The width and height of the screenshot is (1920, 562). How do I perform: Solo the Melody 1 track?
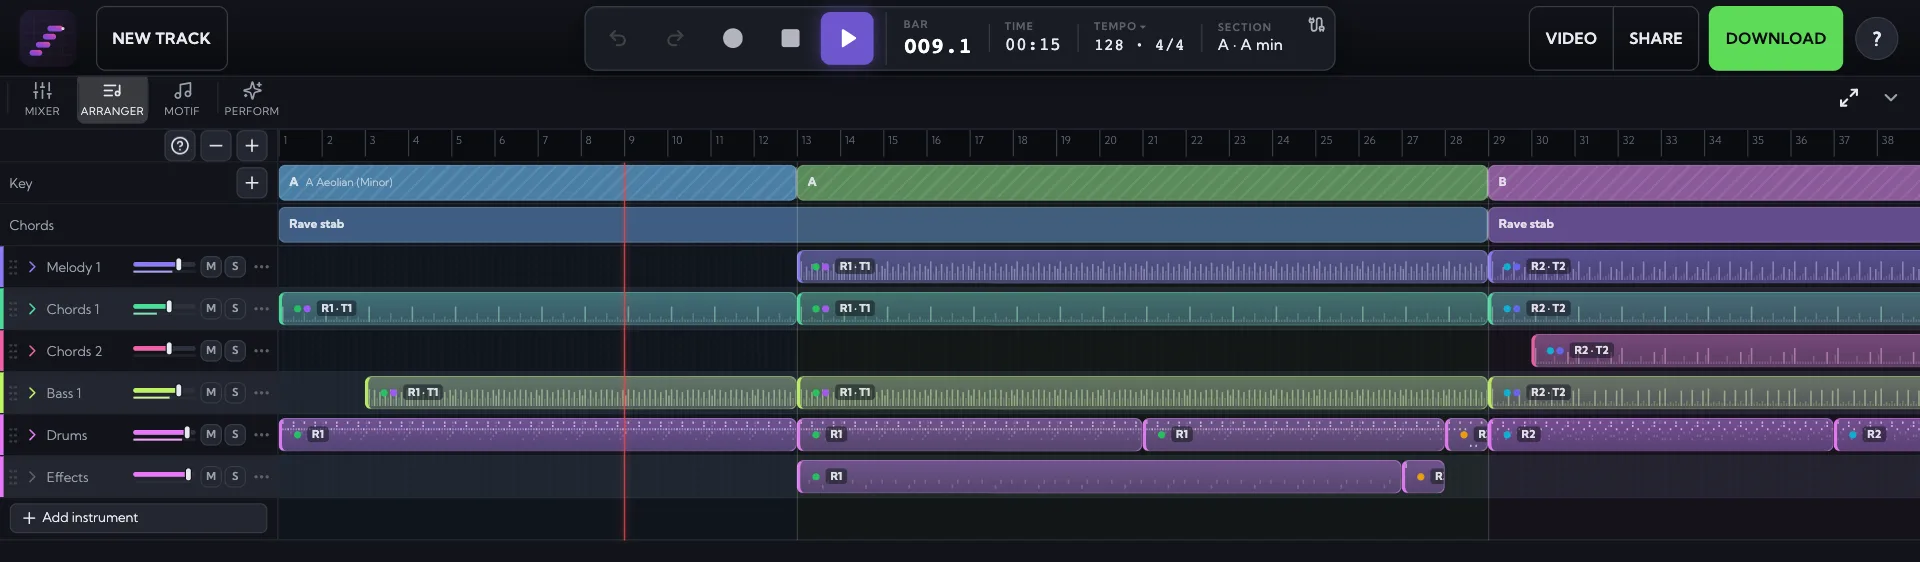pyautogui.click(x=235, y=267)
